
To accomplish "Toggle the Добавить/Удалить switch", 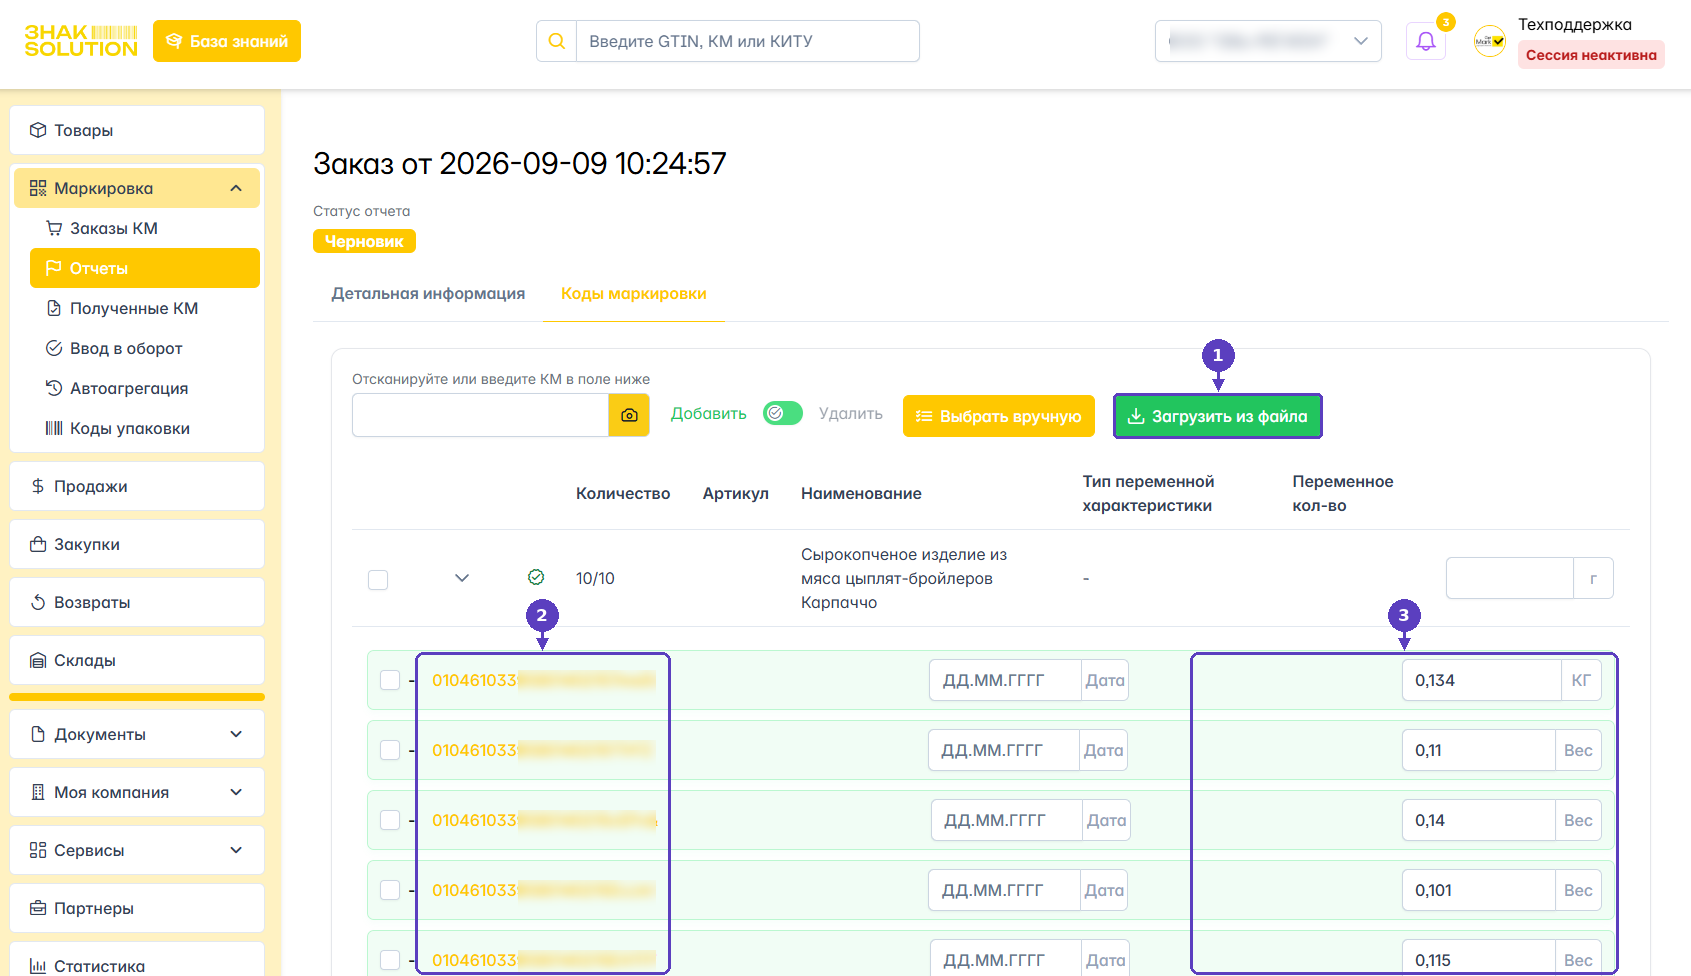I will 783,413.
